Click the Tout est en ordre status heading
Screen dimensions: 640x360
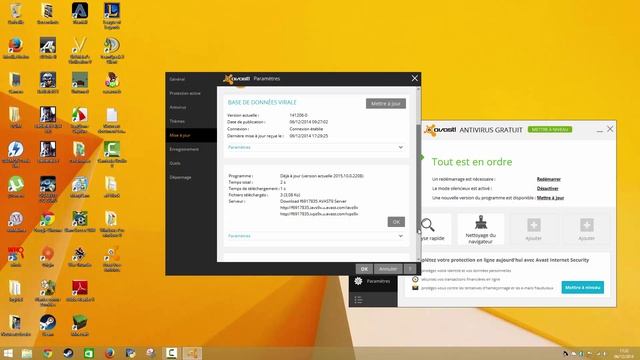472,162
